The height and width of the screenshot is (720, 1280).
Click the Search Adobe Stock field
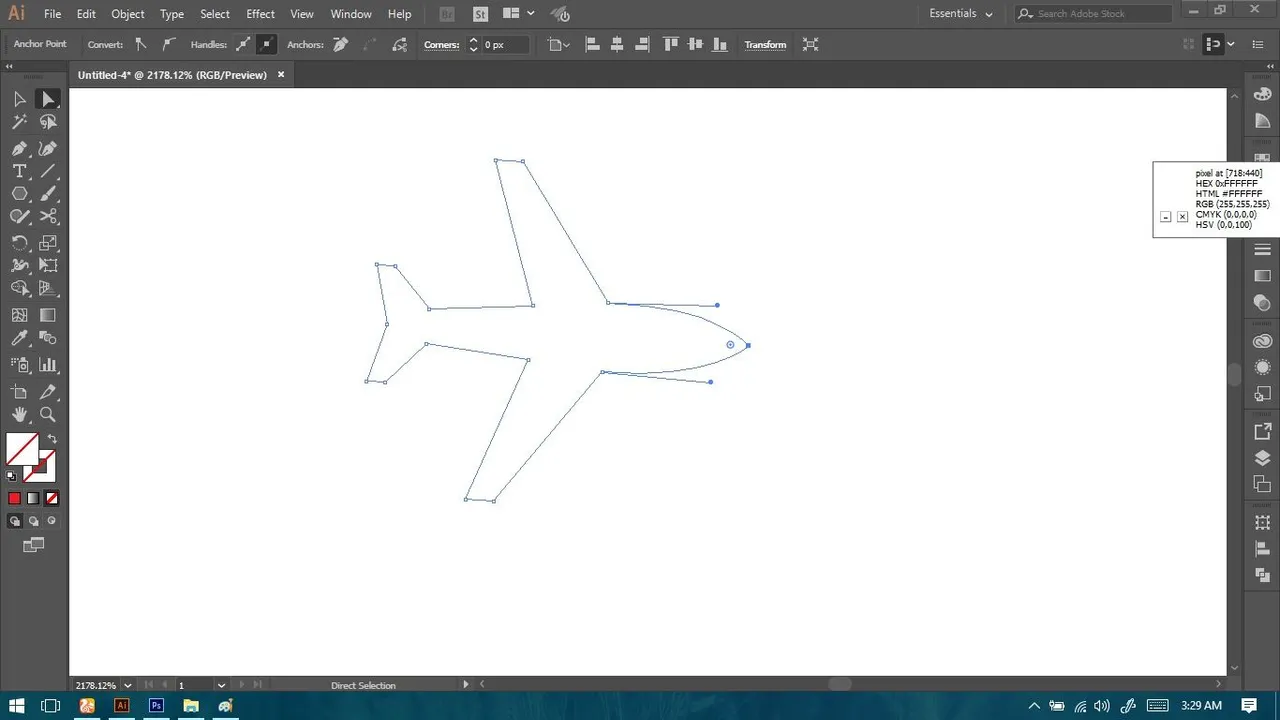click(x=1092, y=14)
